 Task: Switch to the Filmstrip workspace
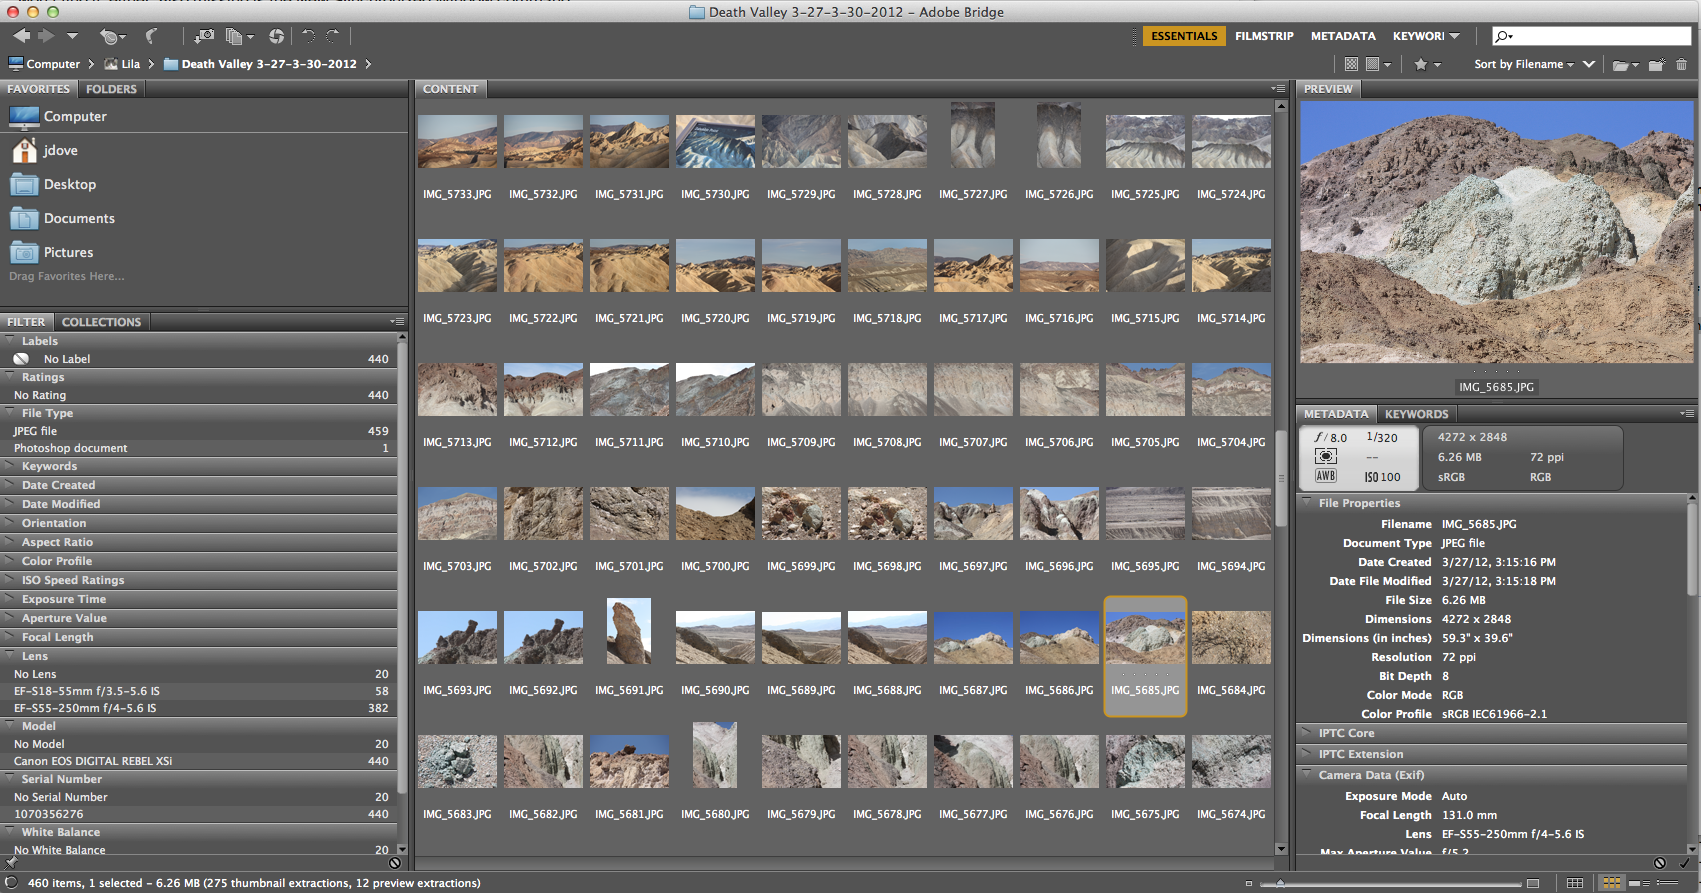click(x=1264, y=36)
